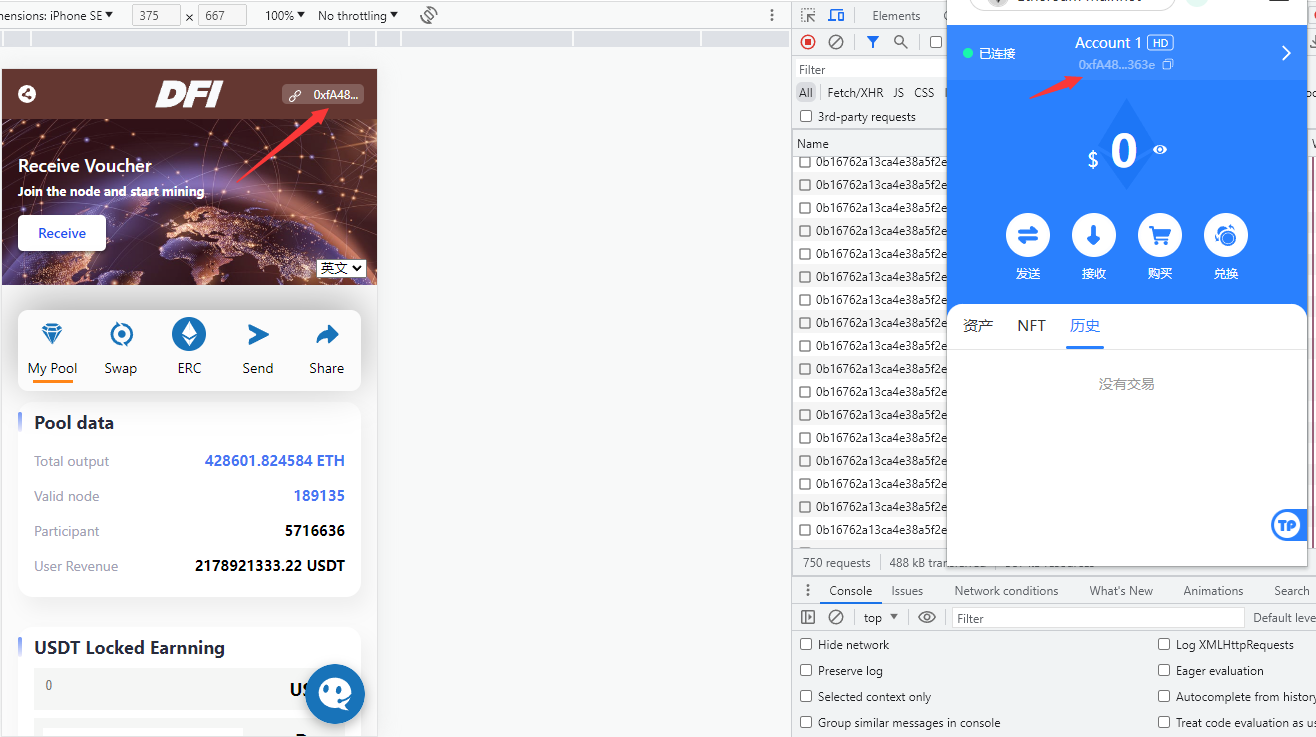Image resolution: width=1316 pixels, height=737 pixels.
Task: Copy the wallet address 0xfA48...363e
Action: (1168, 65)
